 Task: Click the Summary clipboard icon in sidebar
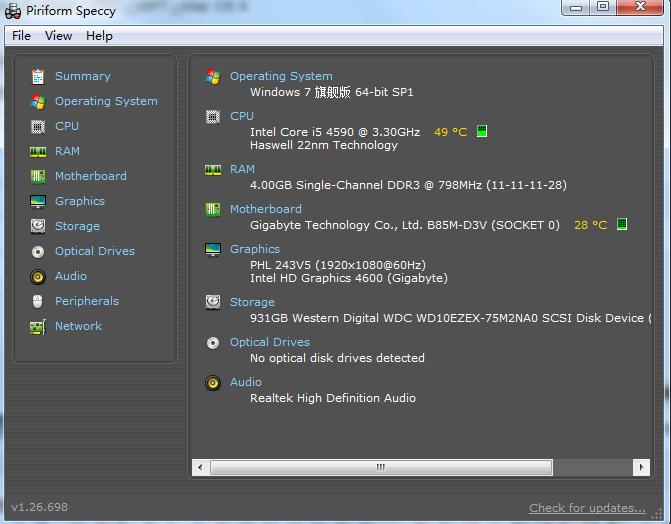coord(38,76)
